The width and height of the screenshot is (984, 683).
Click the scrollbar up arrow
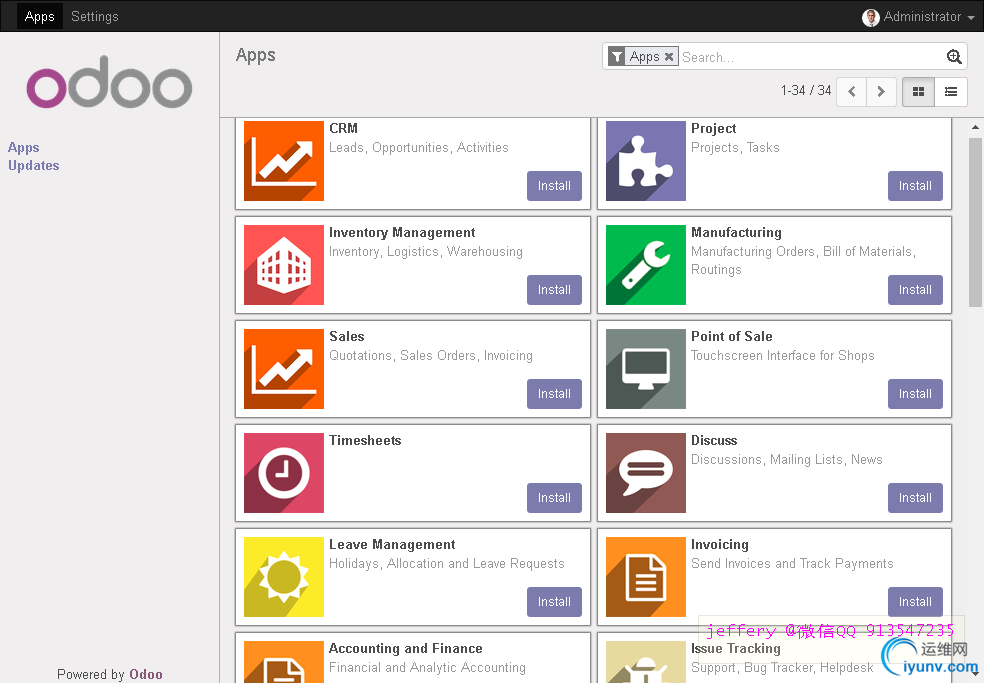(975, 127)
